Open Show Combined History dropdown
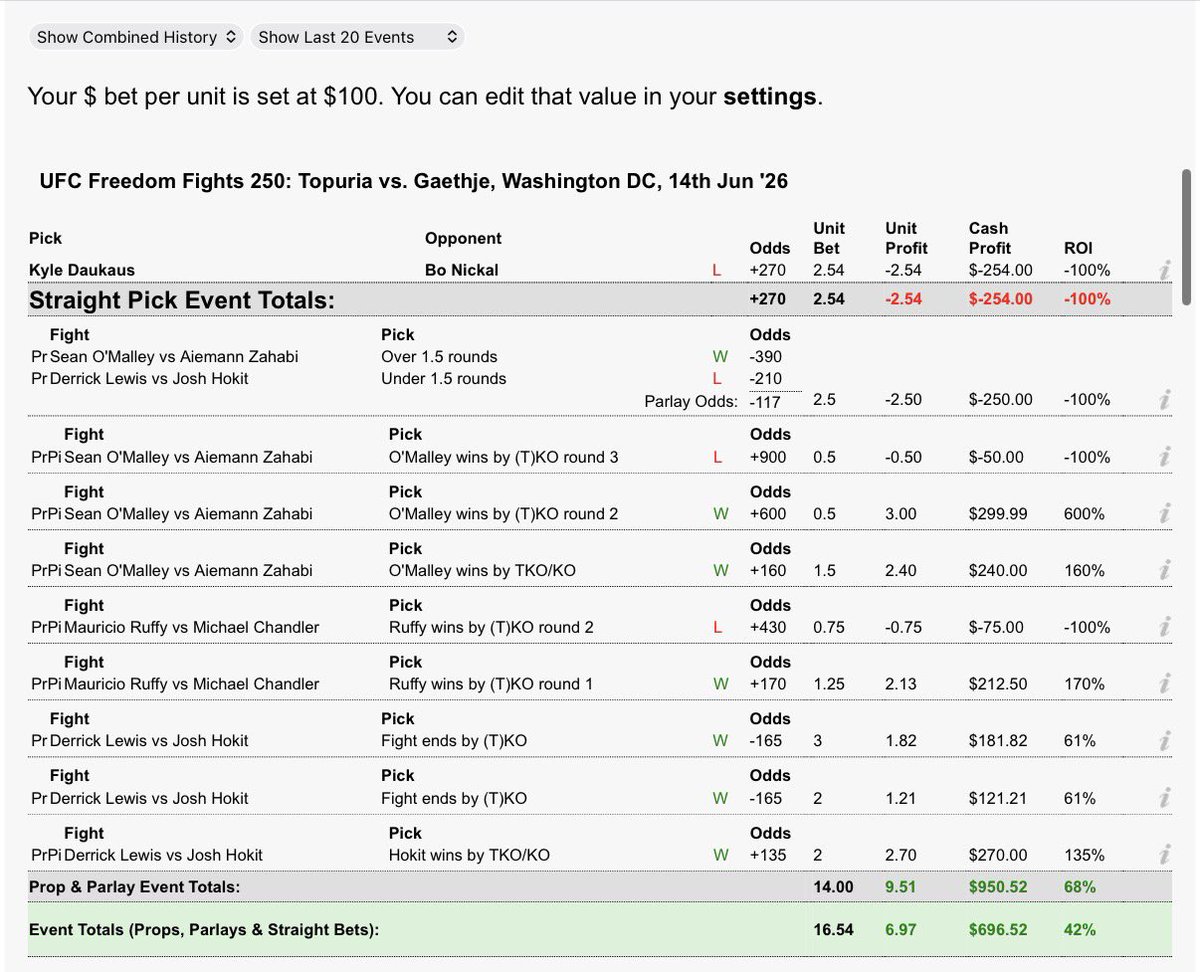The height and width of the screenshot is (972, 1200). coord(134,37)
